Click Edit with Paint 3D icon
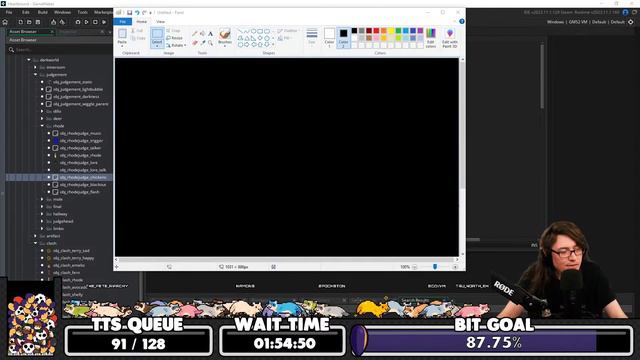Screen dimensions: 640x360 tap(449, 38)
